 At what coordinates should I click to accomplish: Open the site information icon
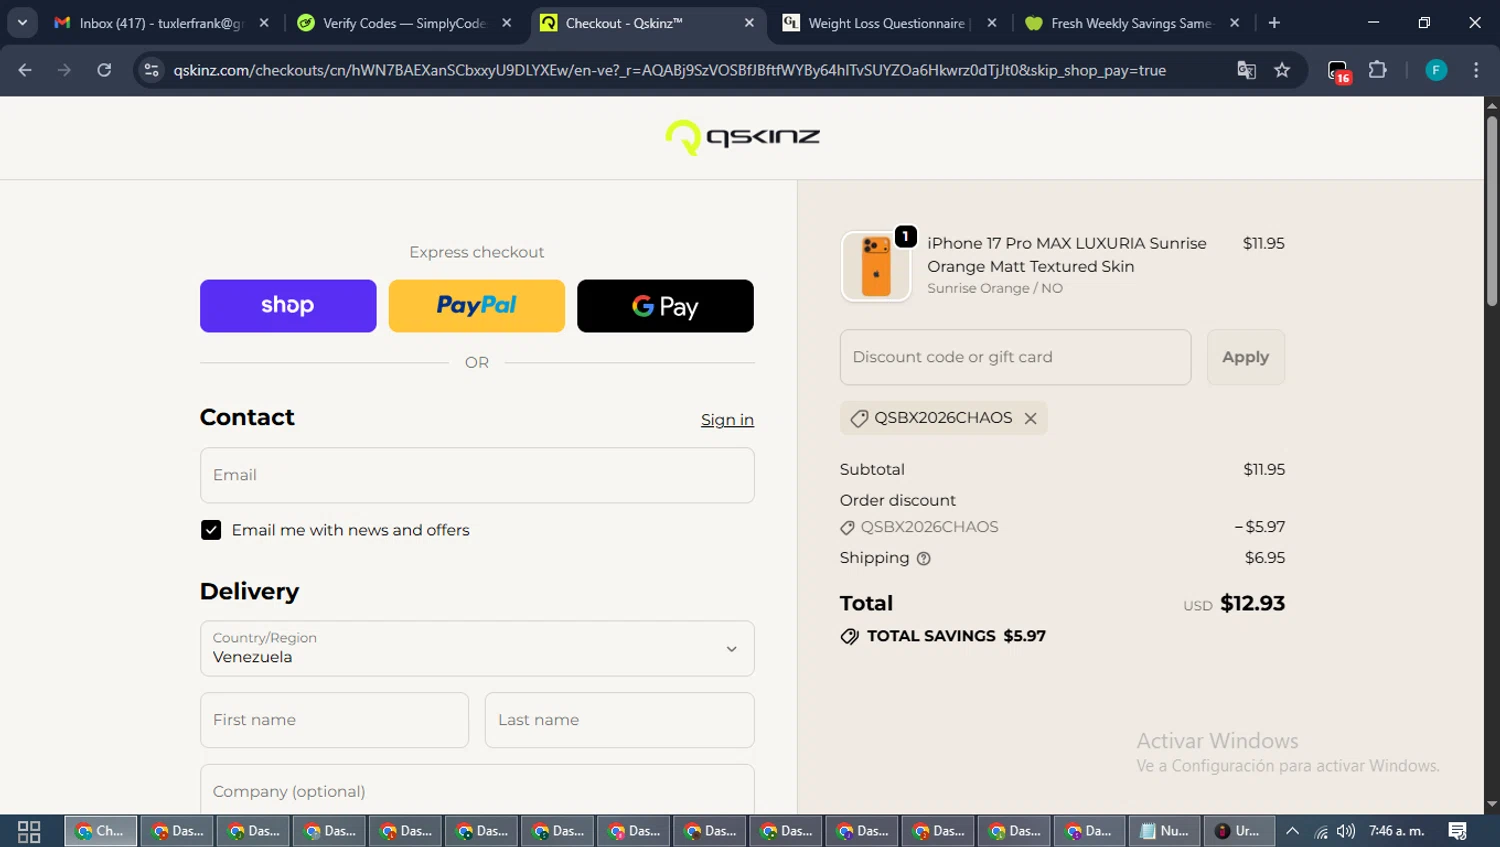click(152, 70)
